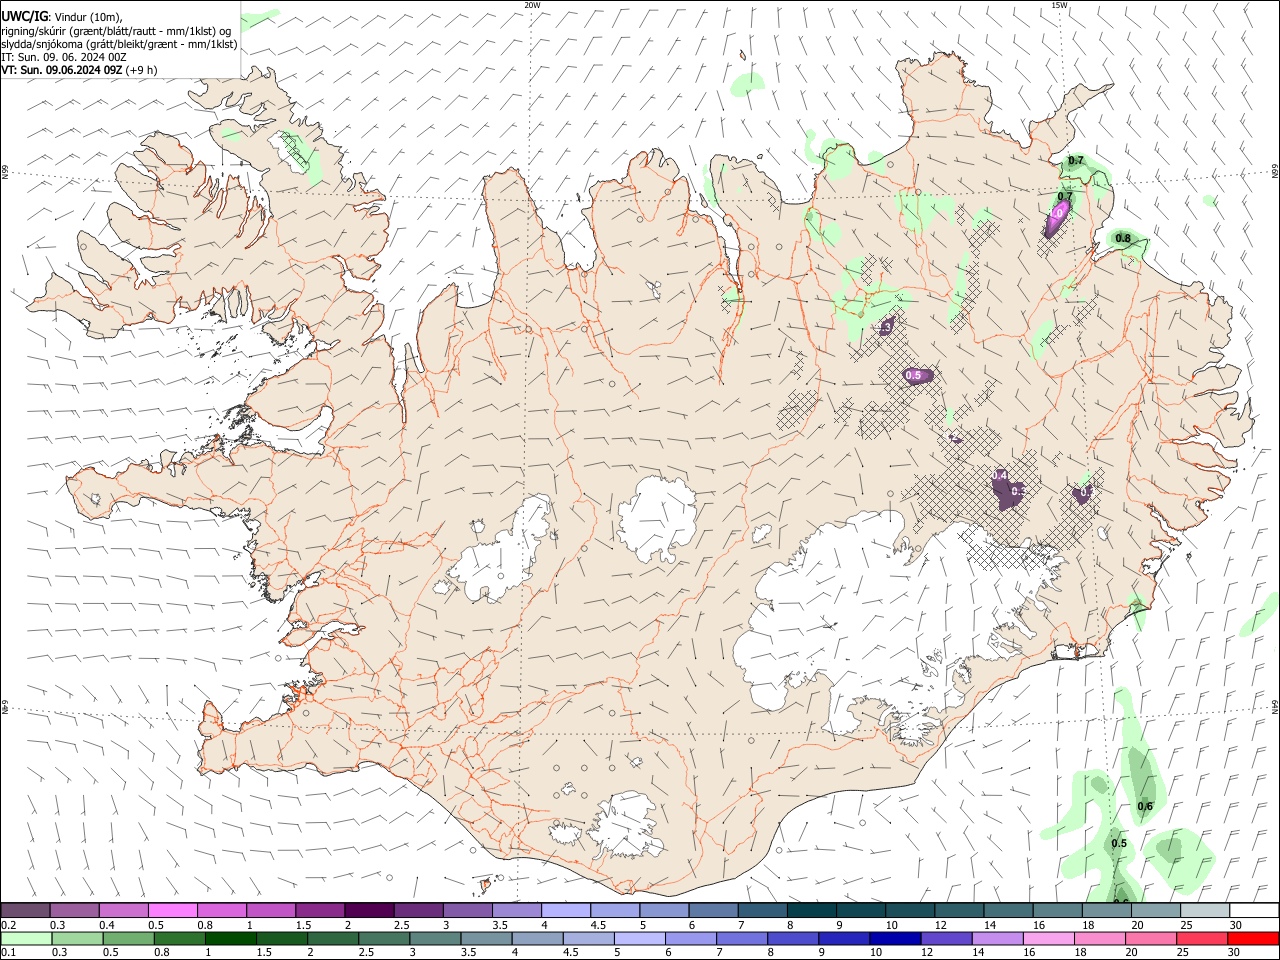Select the bright pink 0.5 swatch, upper row
The width and height of the screenshot is (1280, 960).
coord(173,910)
